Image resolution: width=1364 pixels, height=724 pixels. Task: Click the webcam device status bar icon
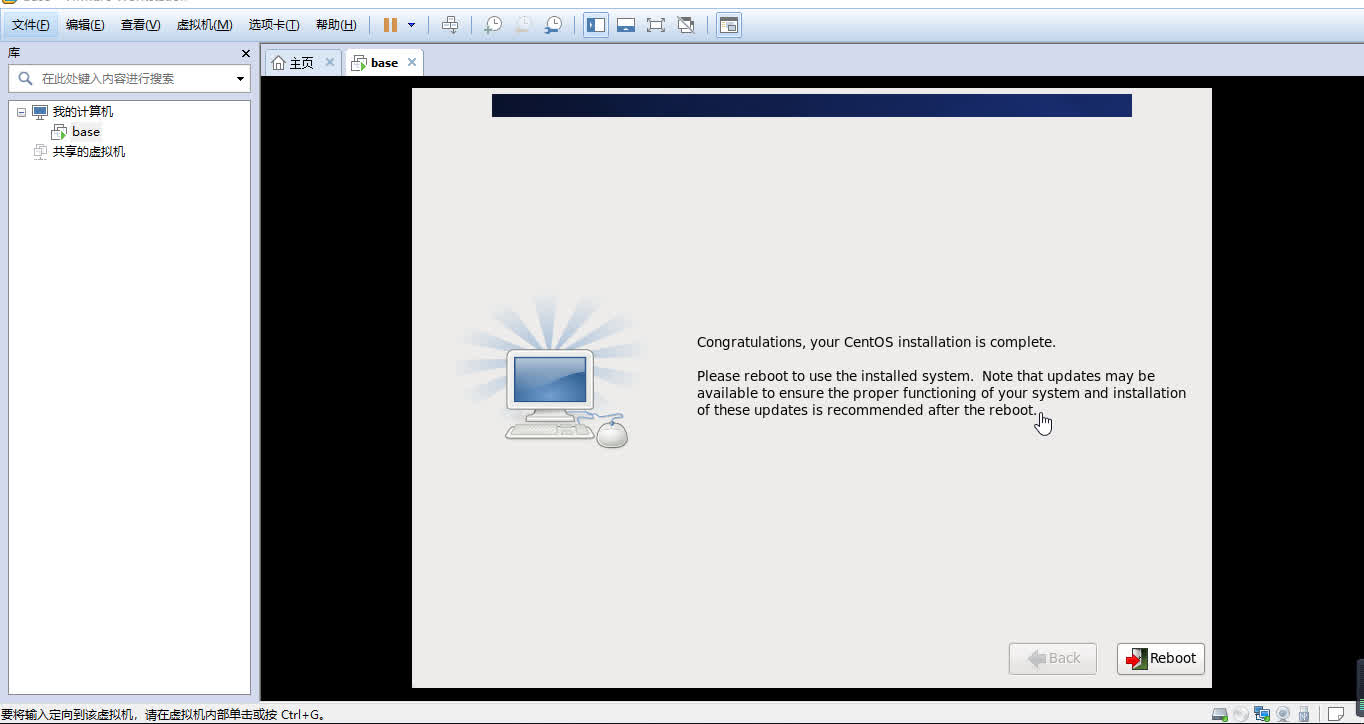pyautogui.click(x=1283, y=714)
